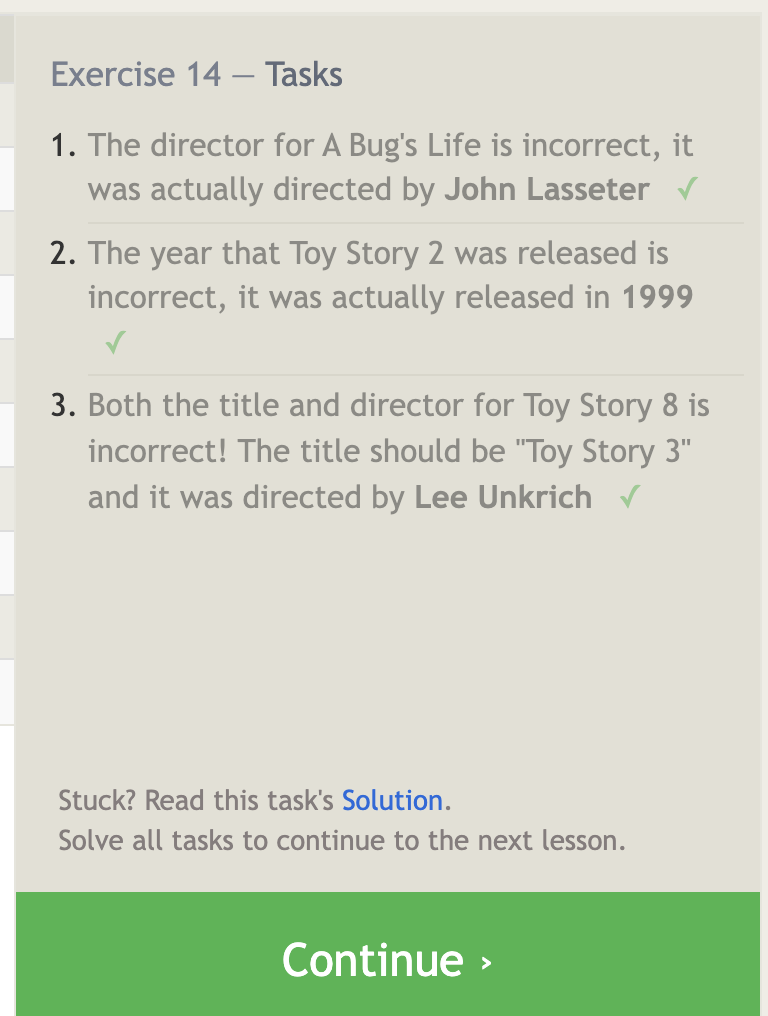Click the arrow chevron on the Continue button
Image resolution: width=768 pixels, height=1016 pixels.
pos(486,962)
